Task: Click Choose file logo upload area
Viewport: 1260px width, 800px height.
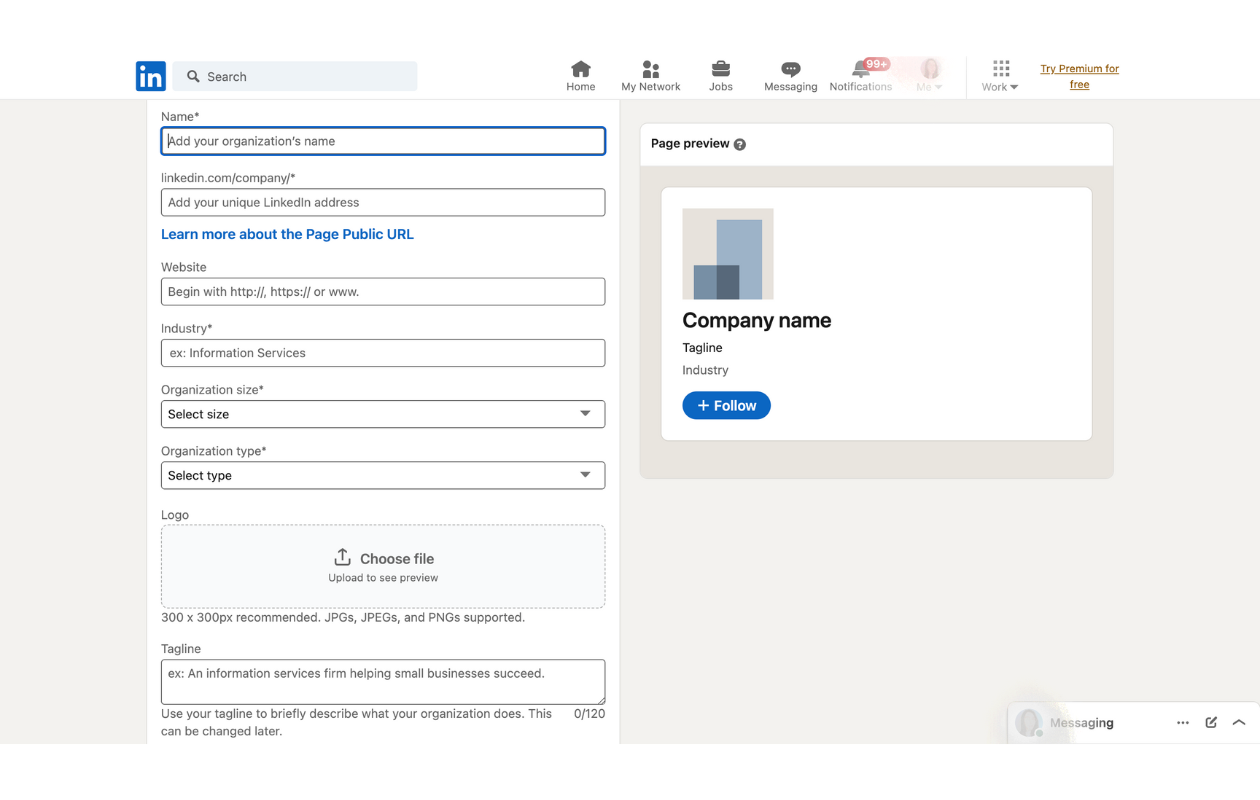Action: tap(383, 566)
